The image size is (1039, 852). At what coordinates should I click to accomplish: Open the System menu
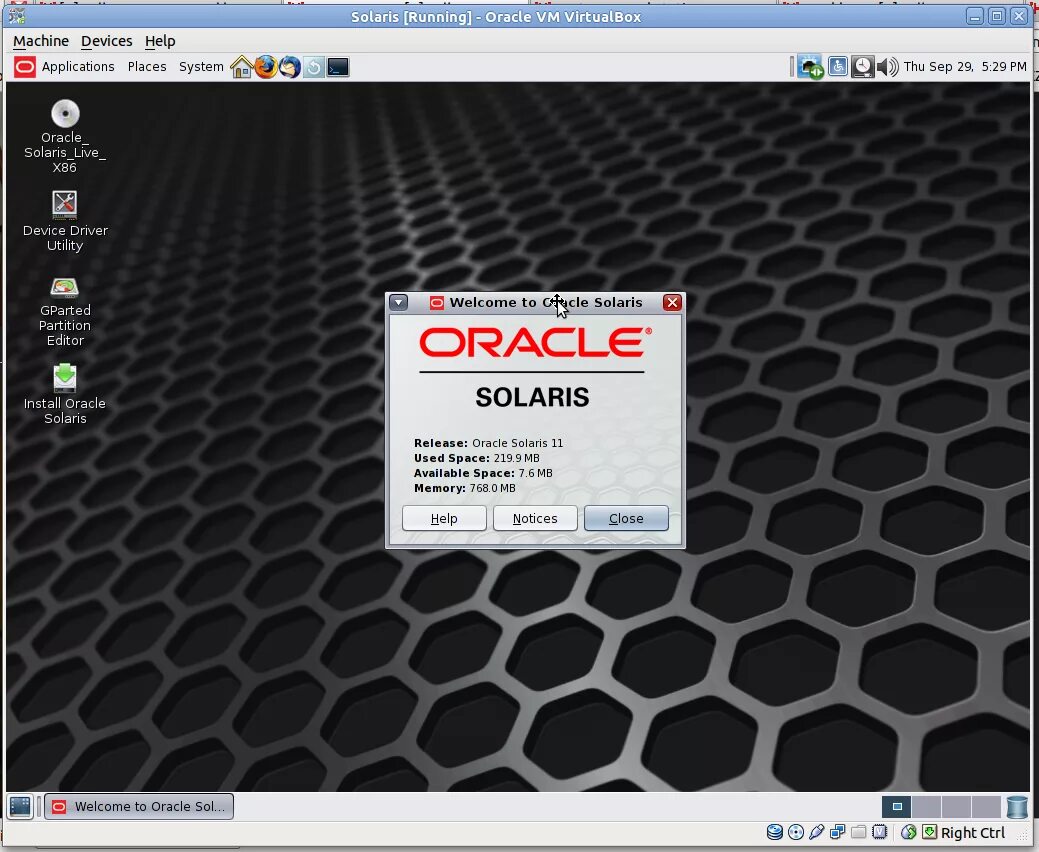201,67
